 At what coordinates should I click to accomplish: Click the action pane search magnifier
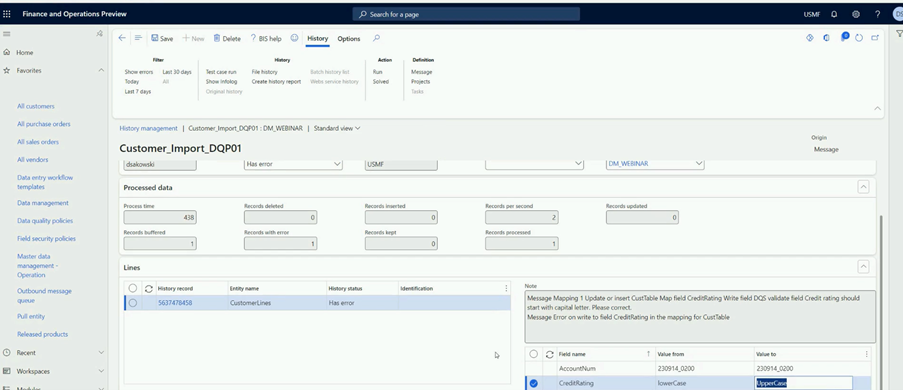[x=376, y=38]
